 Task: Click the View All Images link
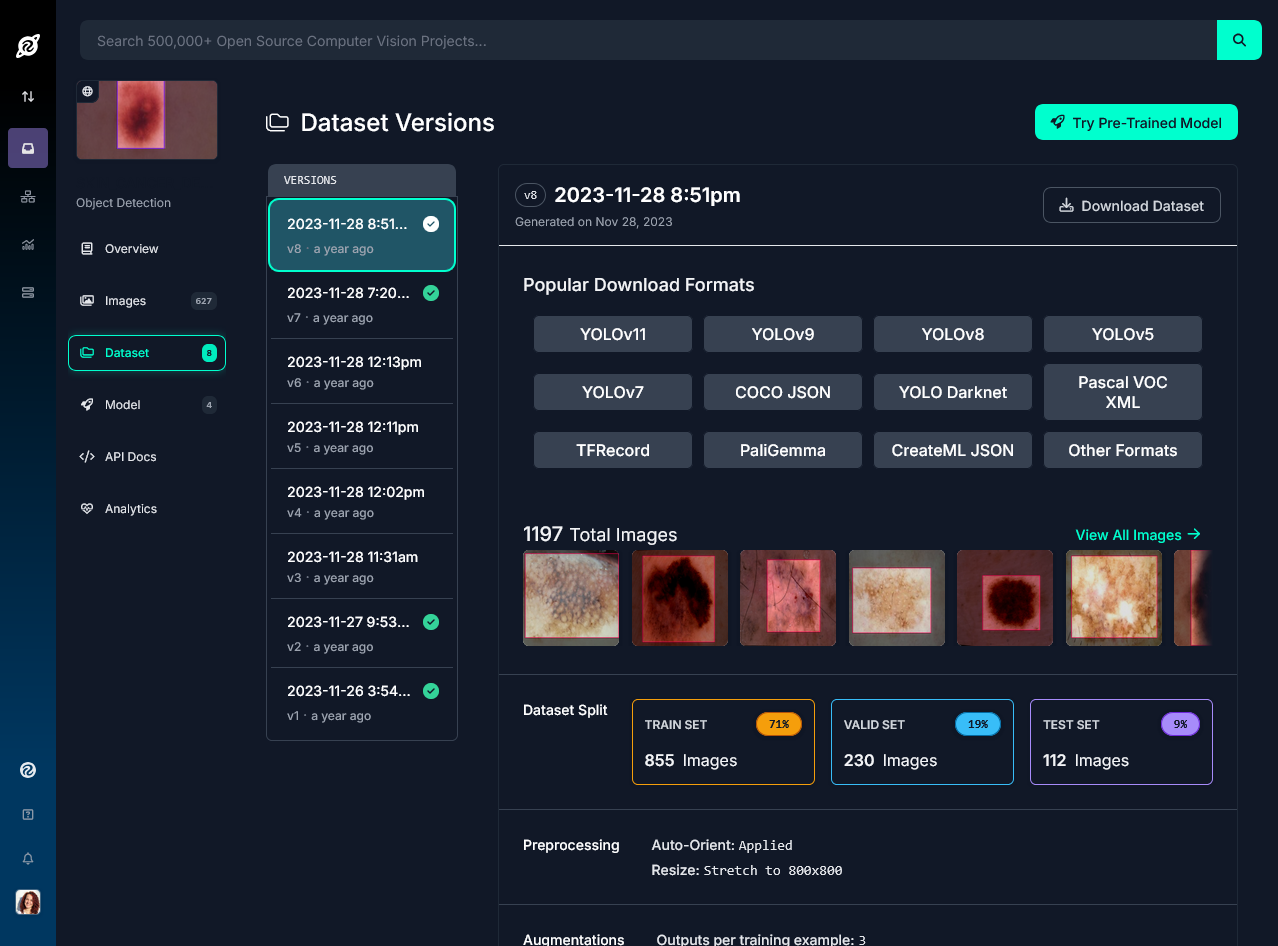point(1137,535)
